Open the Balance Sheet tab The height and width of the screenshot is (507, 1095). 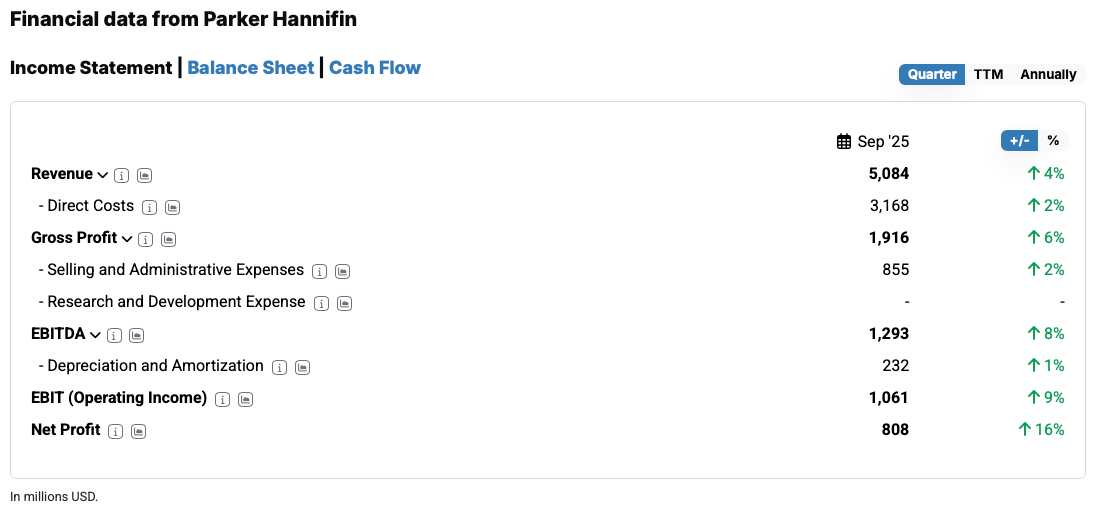(251, 68)
